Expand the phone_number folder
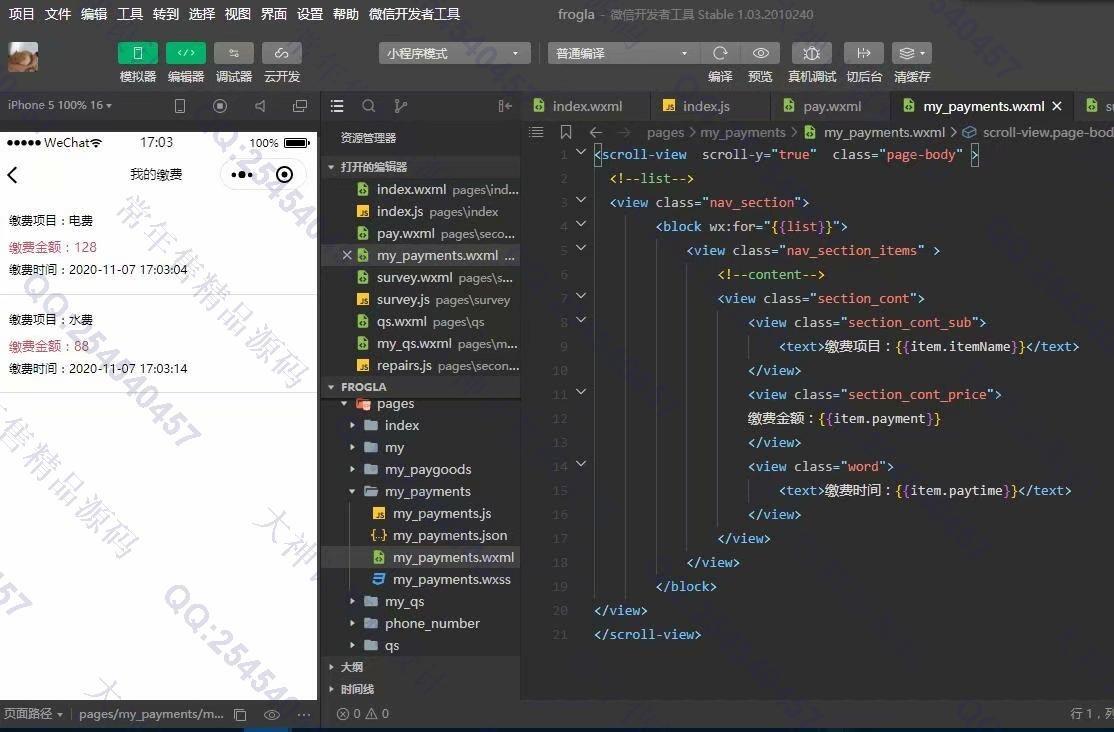The width and height of the screenshot is (1114, 732). (x=352, y=623)
